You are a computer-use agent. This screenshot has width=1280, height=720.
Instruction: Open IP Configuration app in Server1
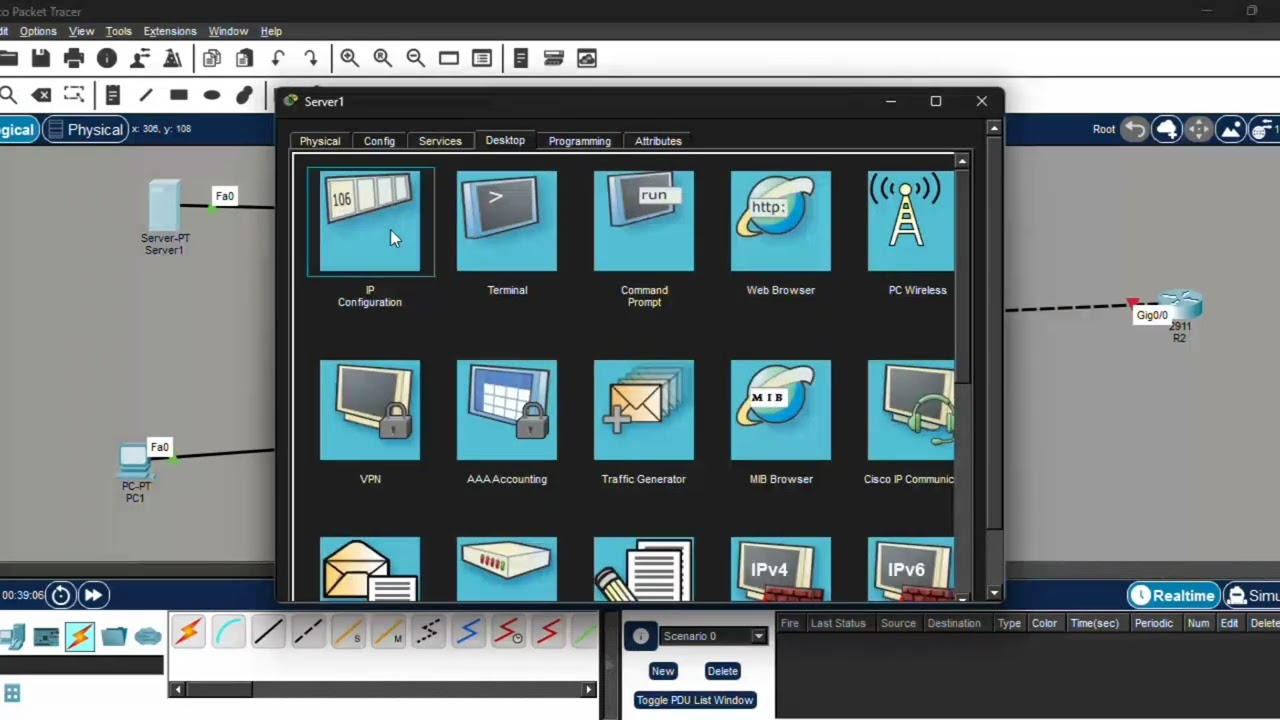point(370,221)
